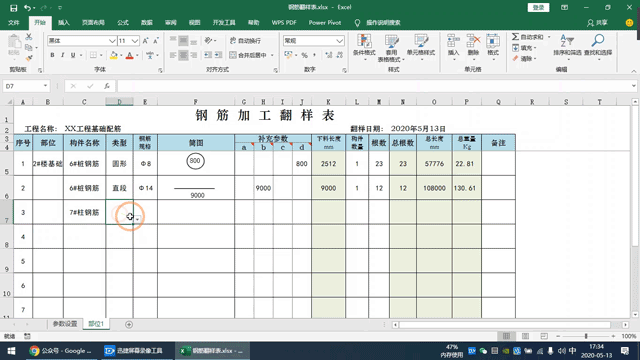
Task: Open the Power Pivot tab
Action: tap(324, 23)
